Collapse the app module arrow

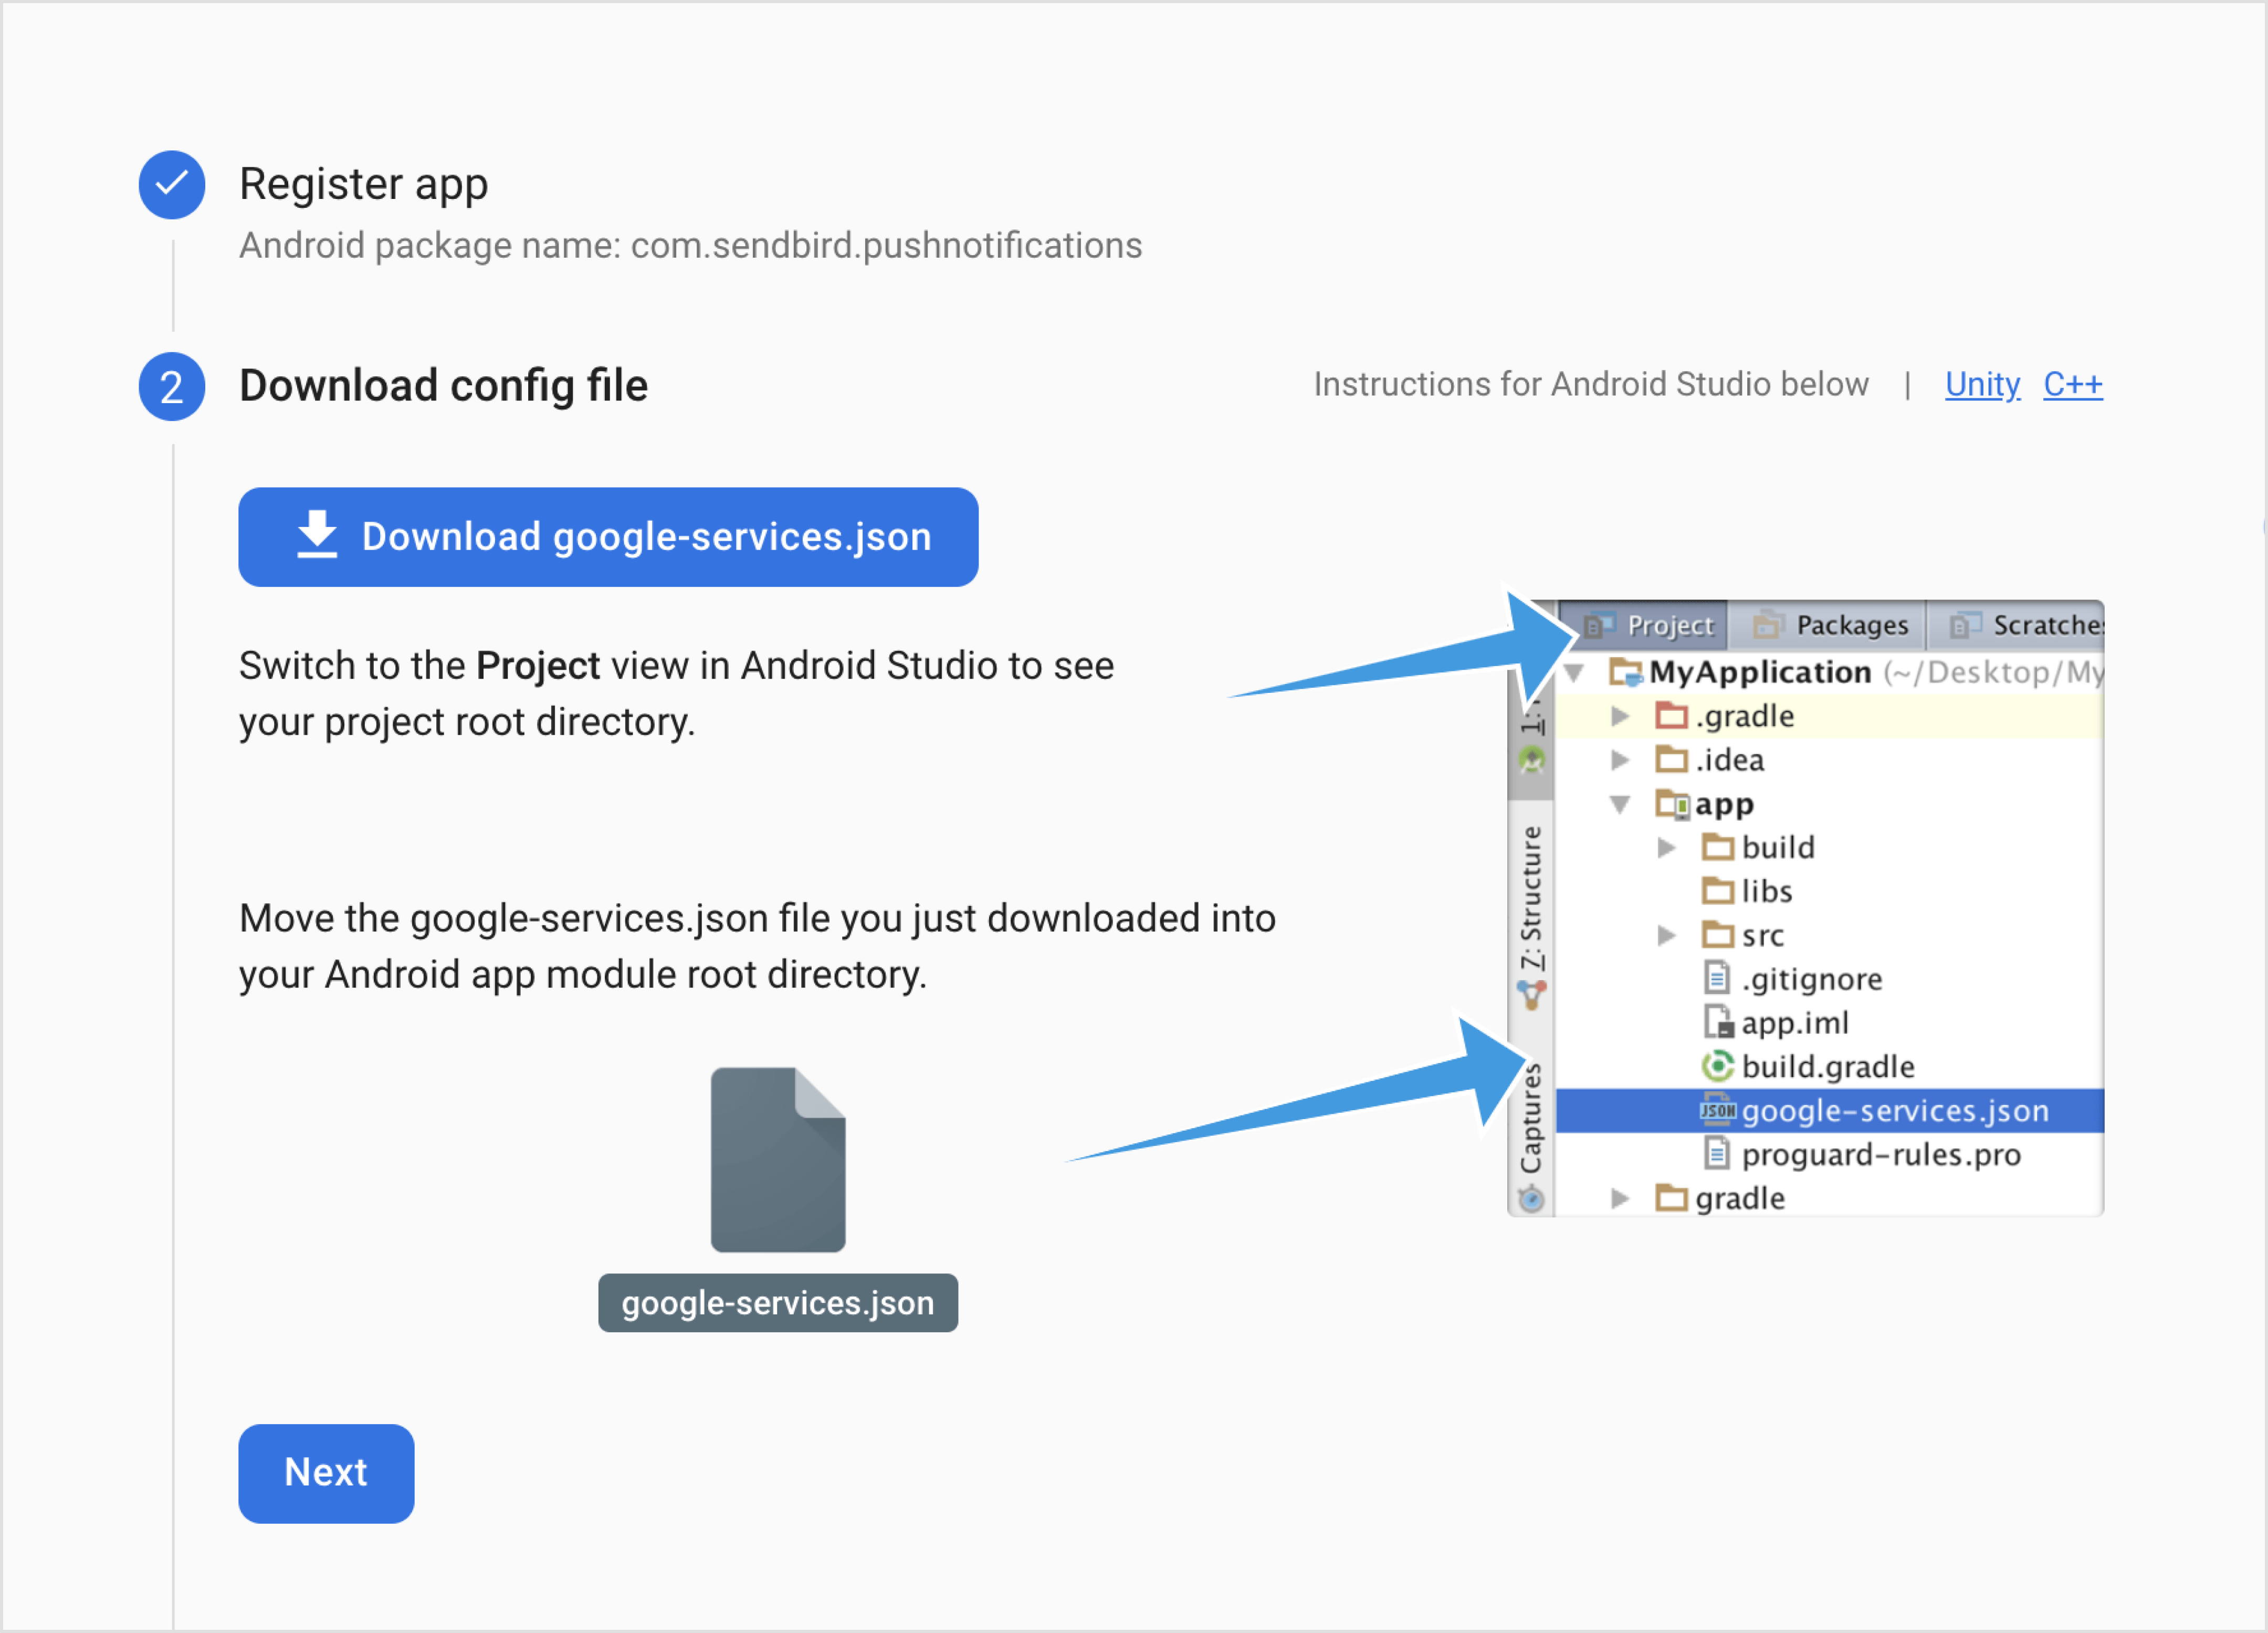point(1620,804)
